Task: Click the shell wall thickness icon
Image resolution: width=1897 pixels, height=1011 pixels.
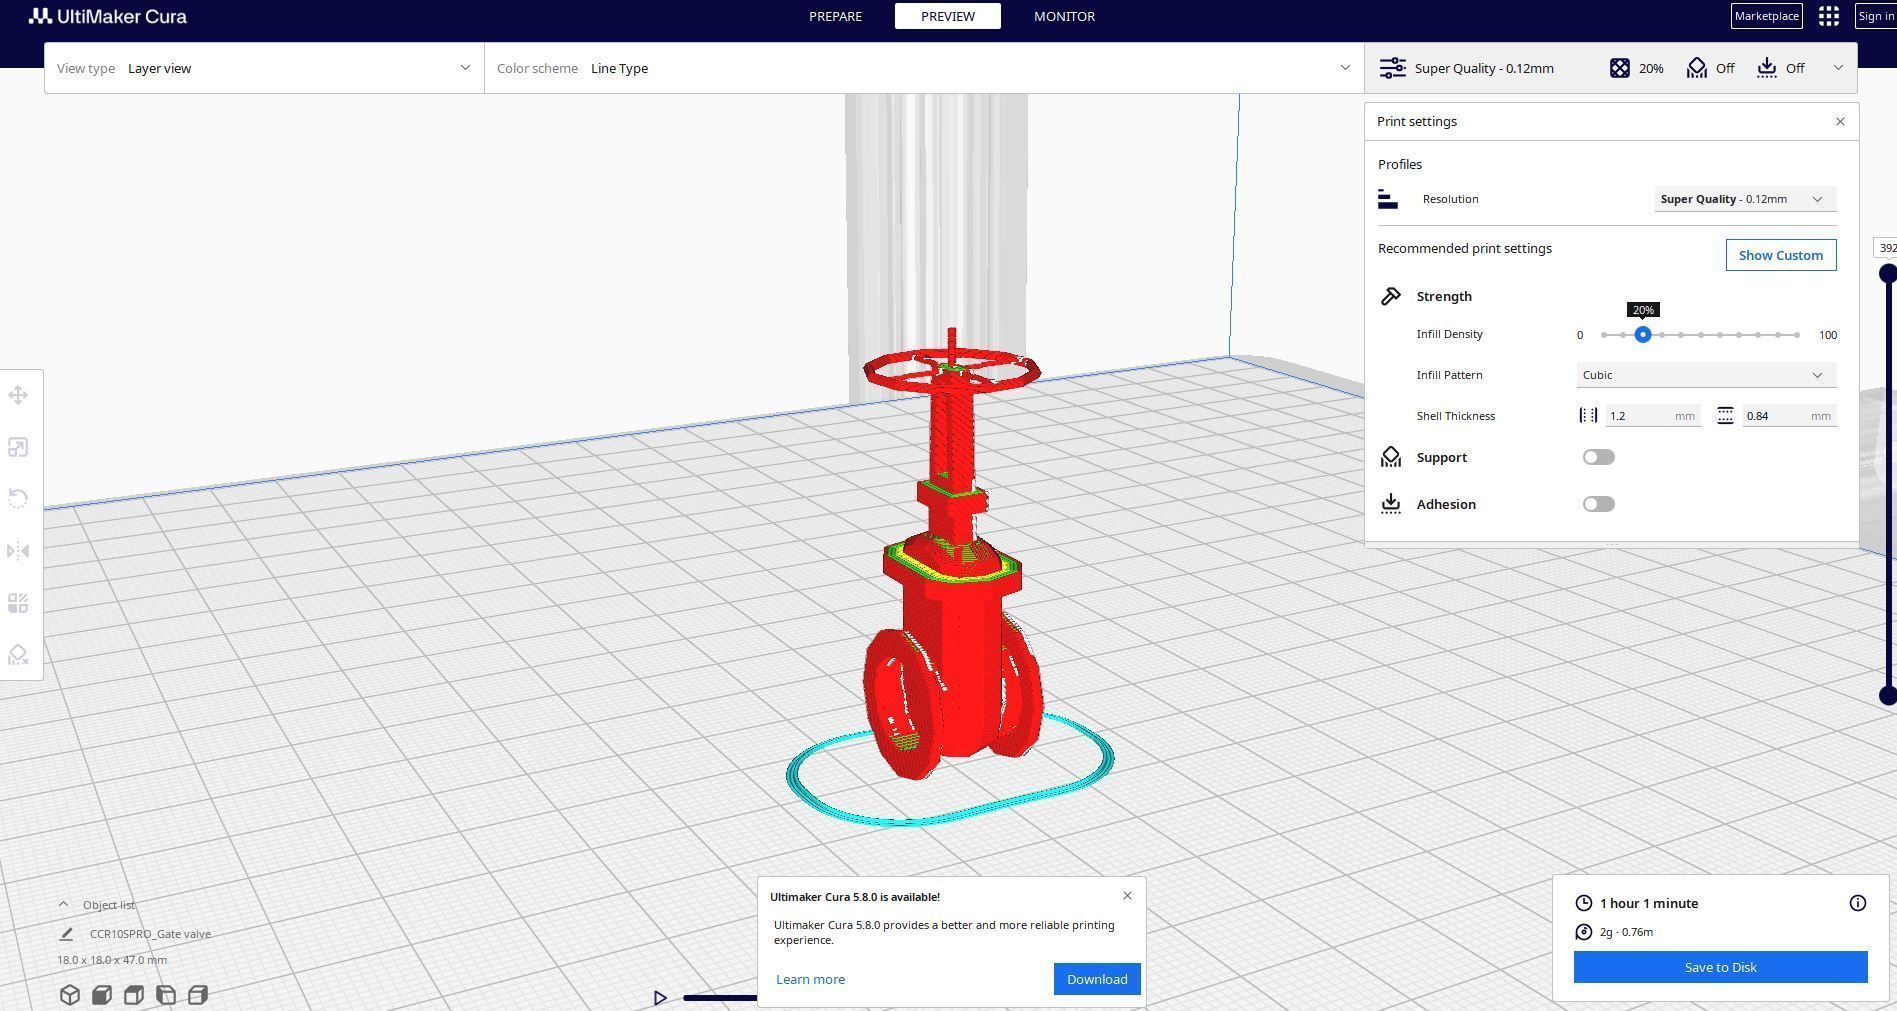Action: tap(1588, 415)
